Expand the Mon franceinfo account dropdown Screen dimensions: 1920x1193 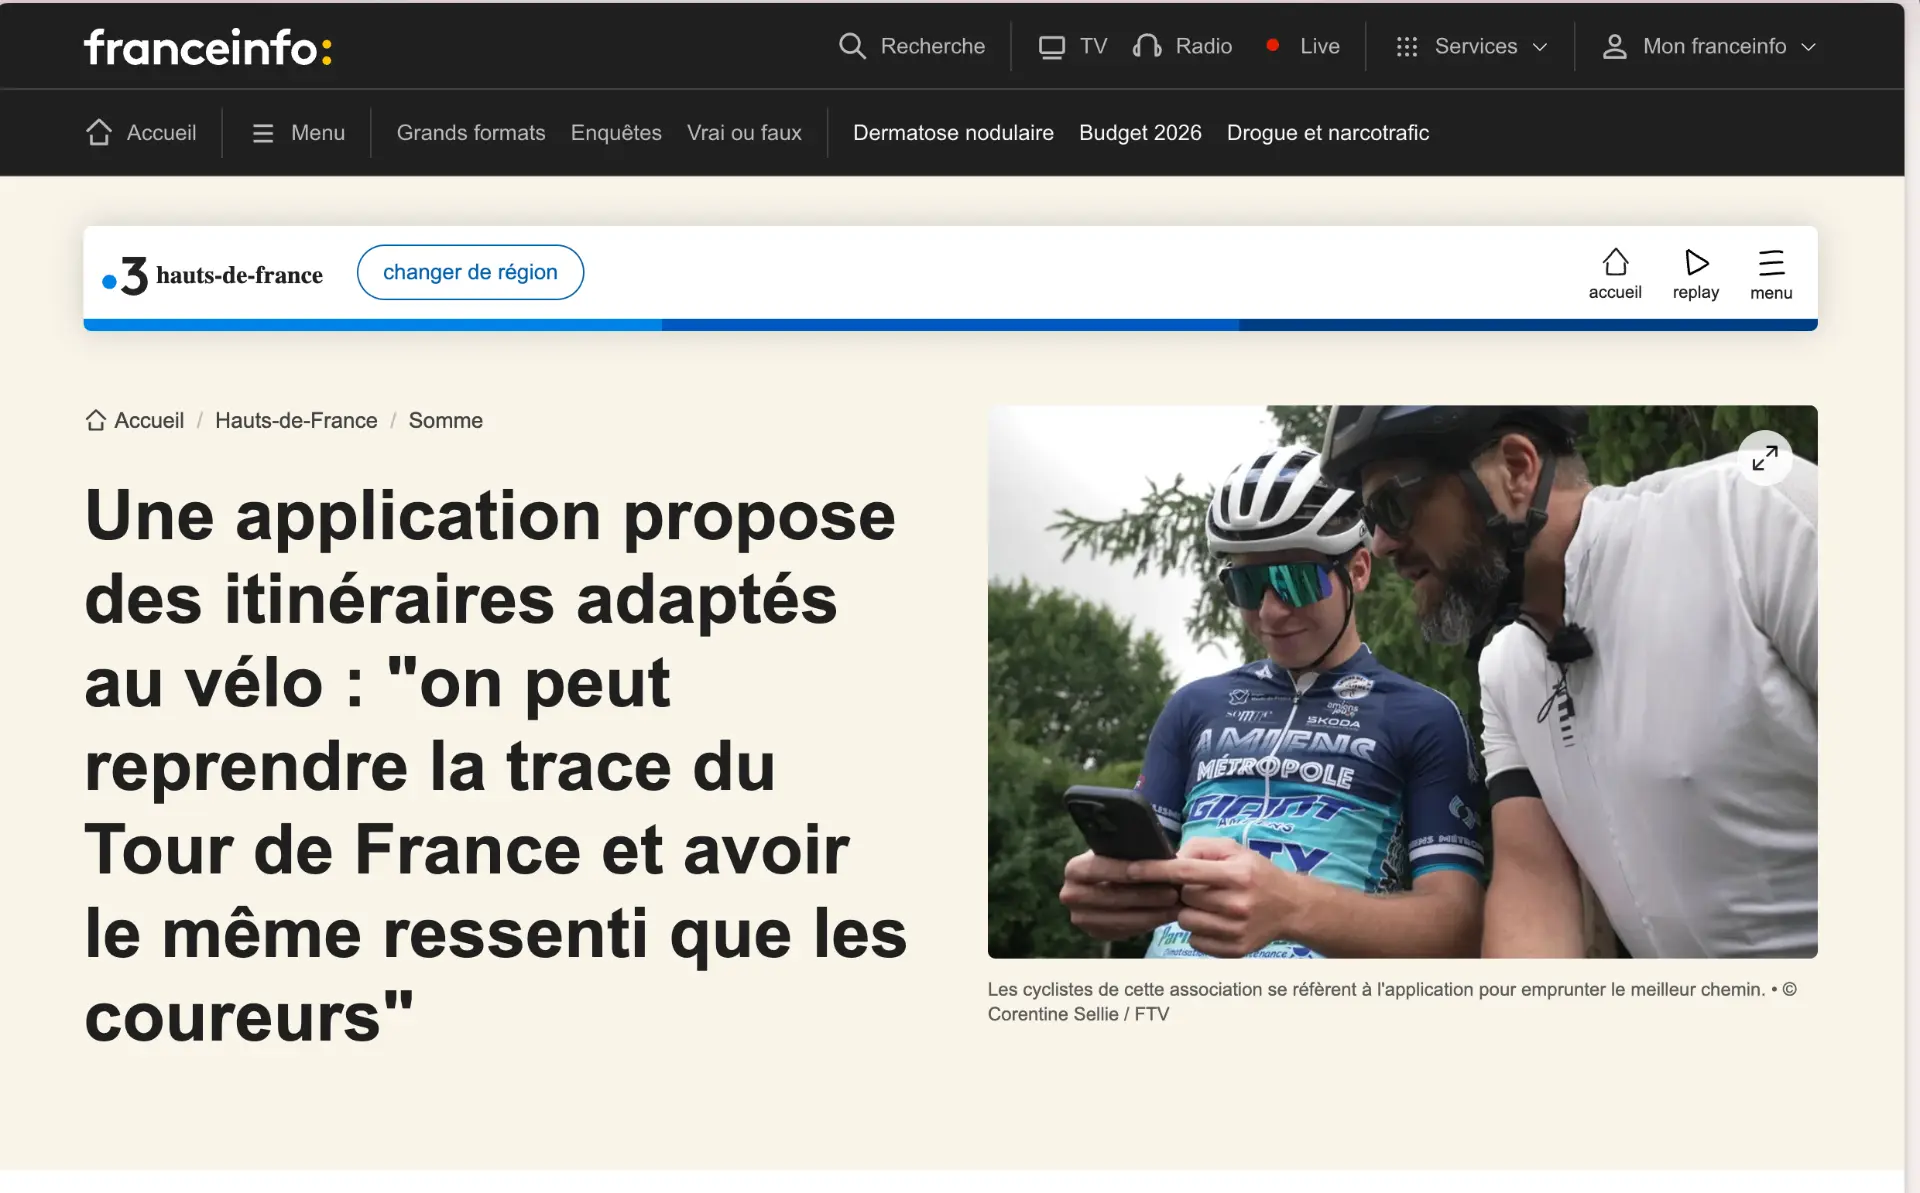pos(1711,46)
